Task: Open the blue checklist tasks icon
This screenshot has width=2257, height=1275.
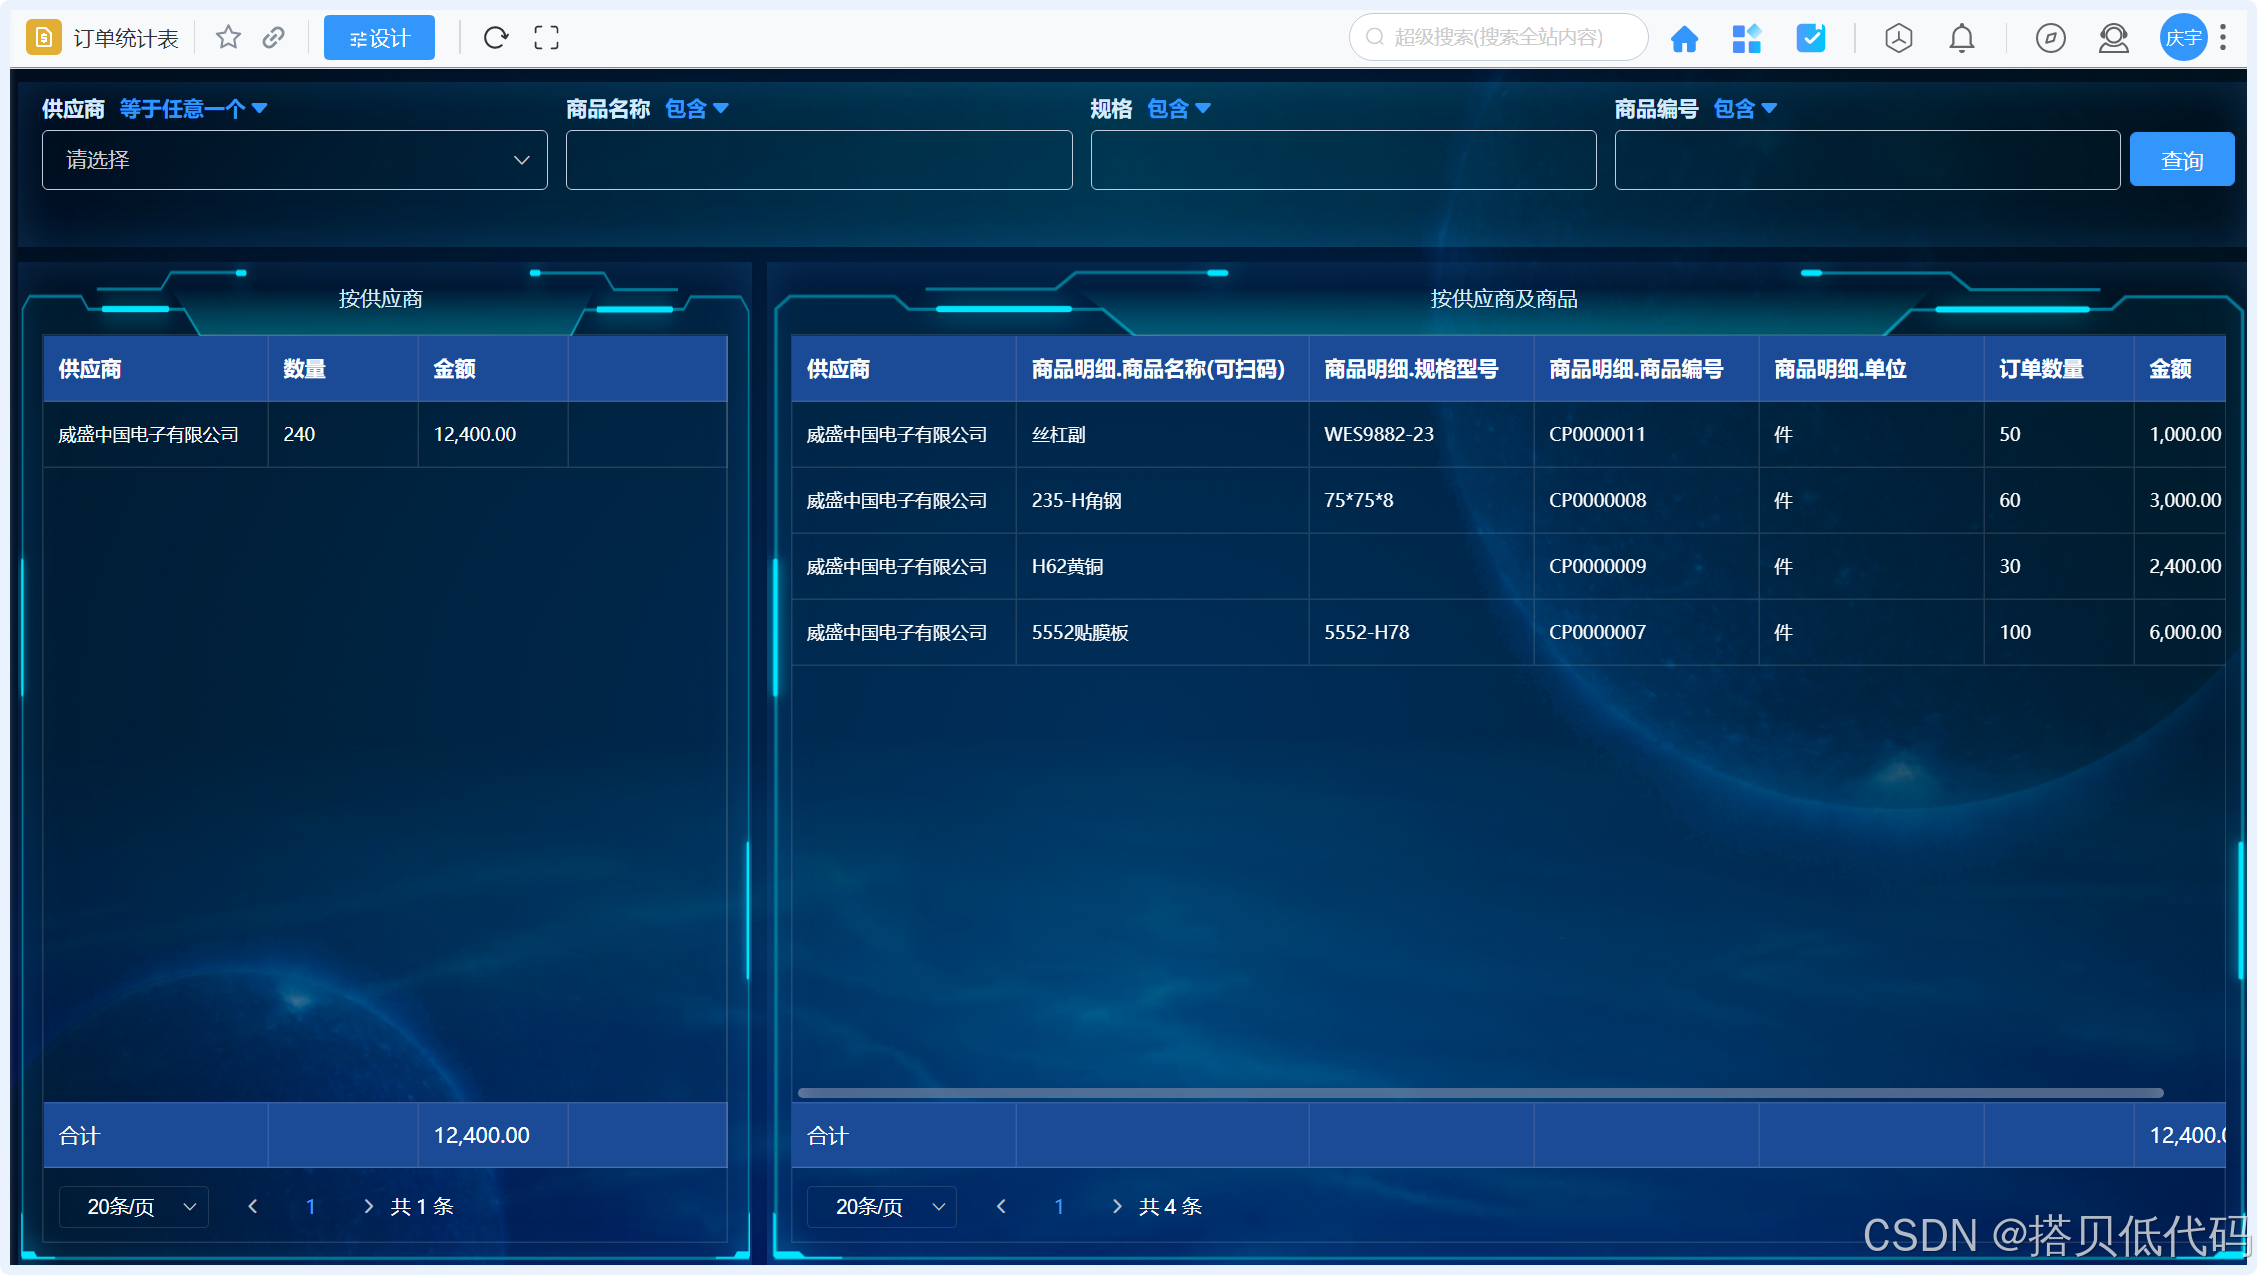Action: pyautogui.click(x=1810, y=39)
